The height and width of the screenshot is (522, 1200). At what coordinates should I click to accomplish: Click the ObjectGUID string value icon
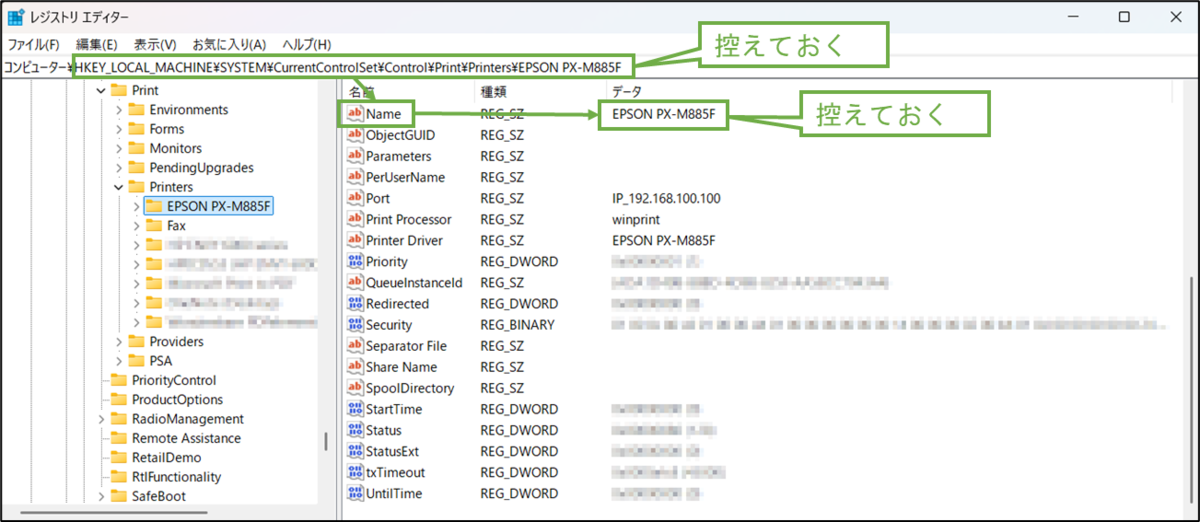coord(355,135)
